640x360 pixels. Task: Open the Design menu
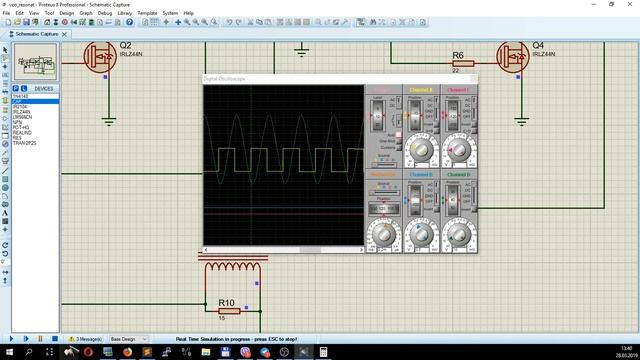(x=67, y=13)
